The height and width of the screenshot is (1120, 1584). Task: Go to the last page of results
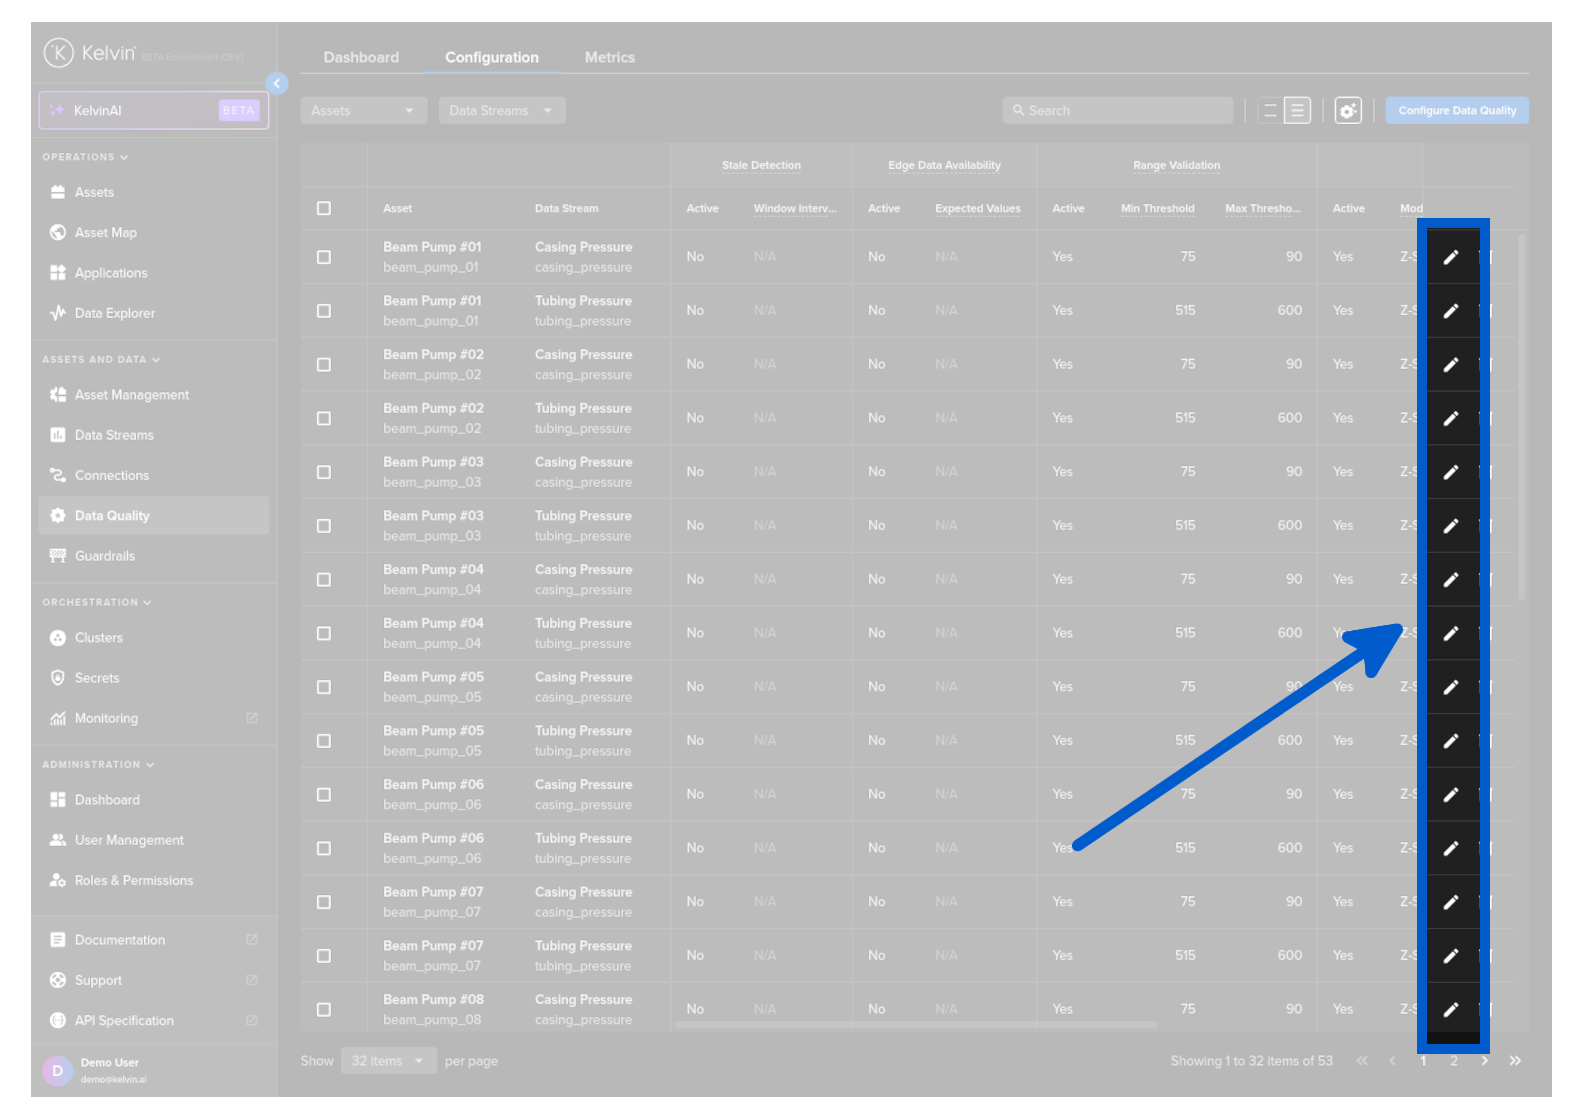pyautogui.click(x=1515, y=1061)
